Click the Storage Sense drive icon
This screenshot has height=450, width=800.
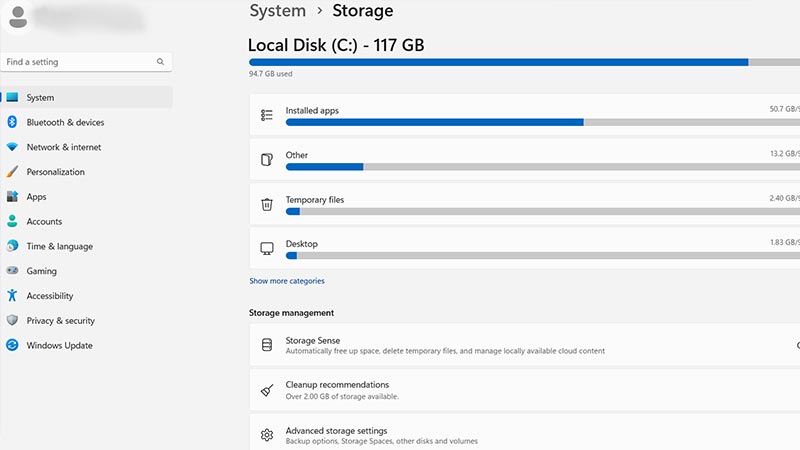click(x=267, y=345)
